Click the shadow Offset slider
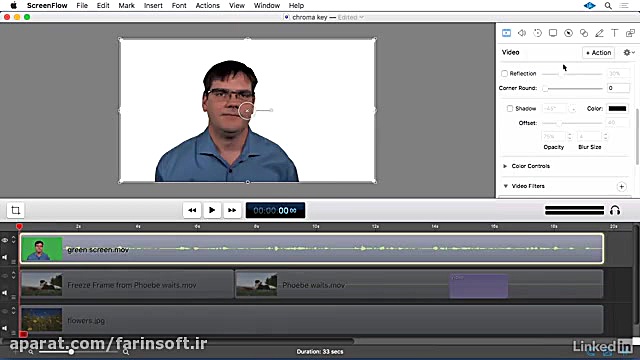This screenshot has width=640, height=360. pos(572,123)
